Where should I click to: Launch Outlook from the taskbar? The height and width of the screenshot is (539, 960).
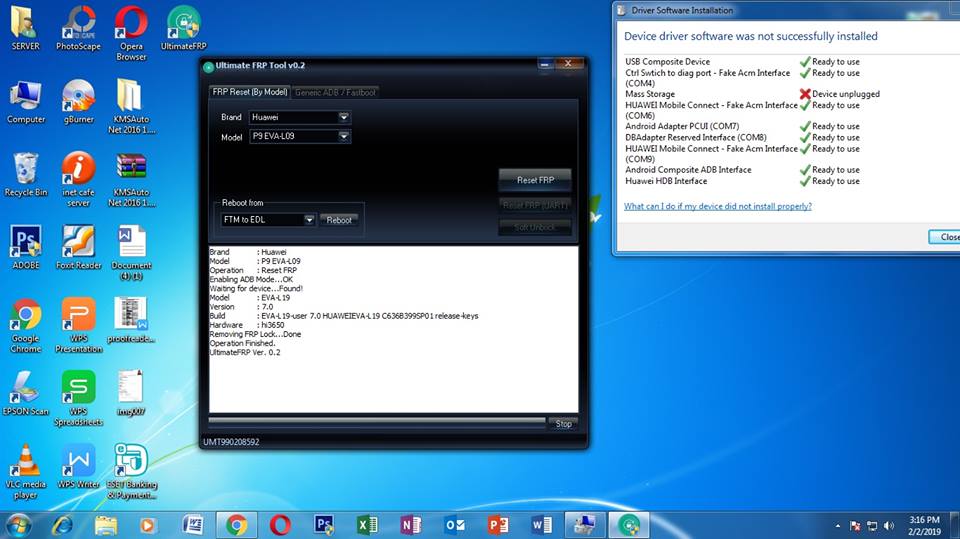pos(455,526)
